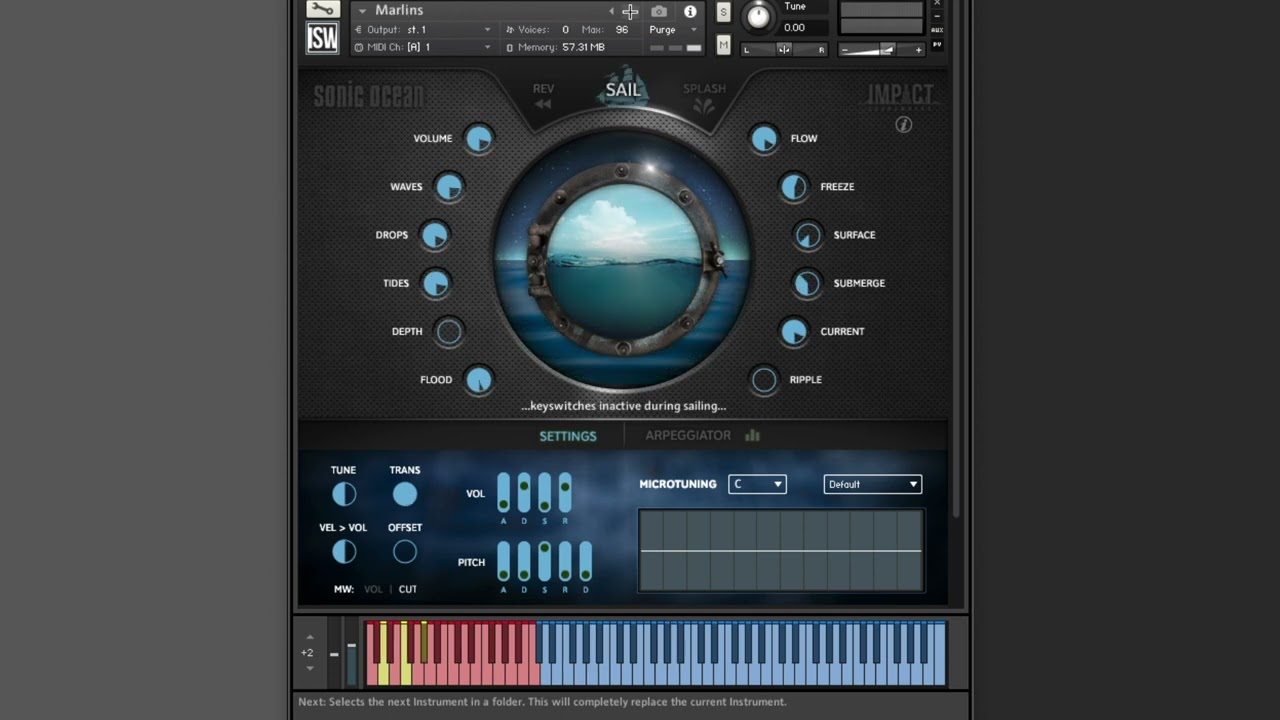Image resolution: width=1280 pixels, height=720 pixels.
Task: Toggle the Mute M button
Action: point(723,43)
